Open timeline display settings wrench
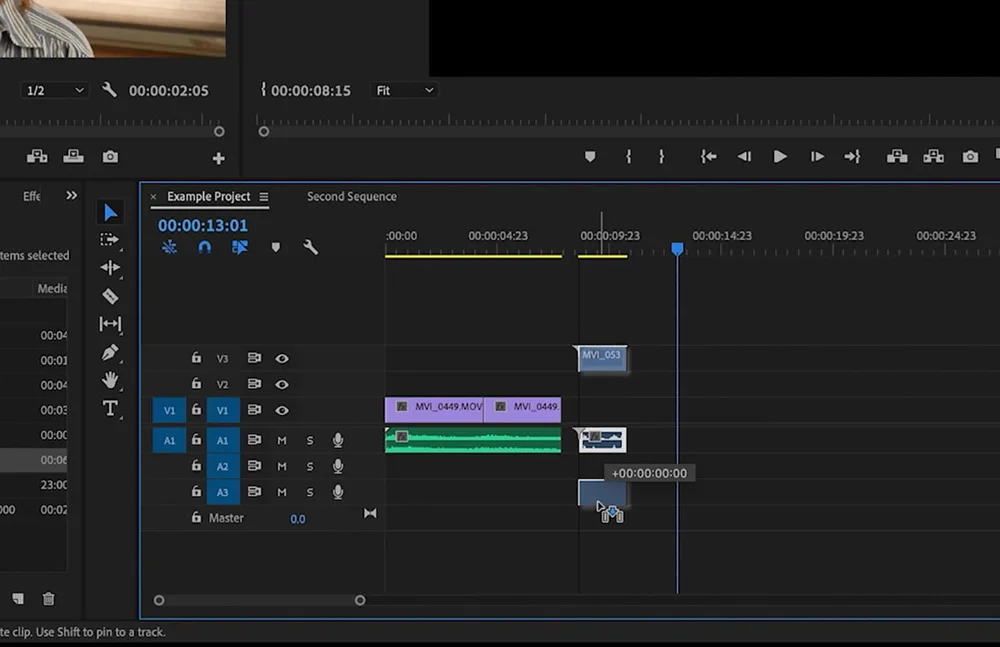The width and height of the screenshot is (1000, 647). [311, 247]
